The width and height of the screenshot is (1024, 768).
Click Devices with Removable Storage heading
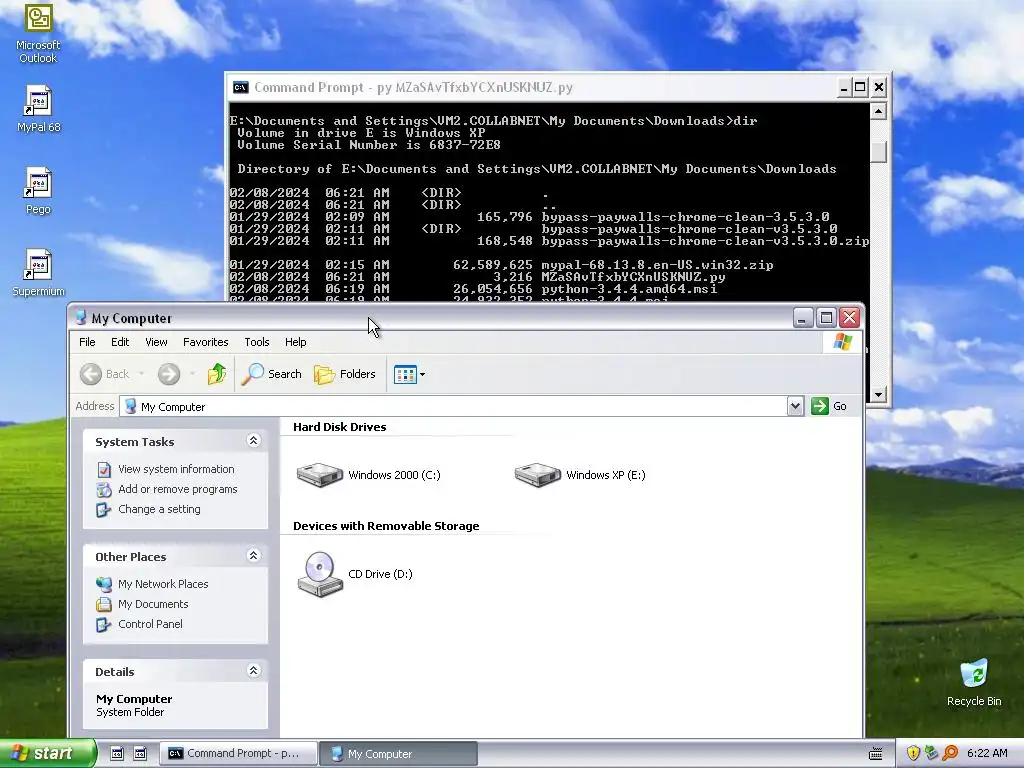click(x=386, y=526)
